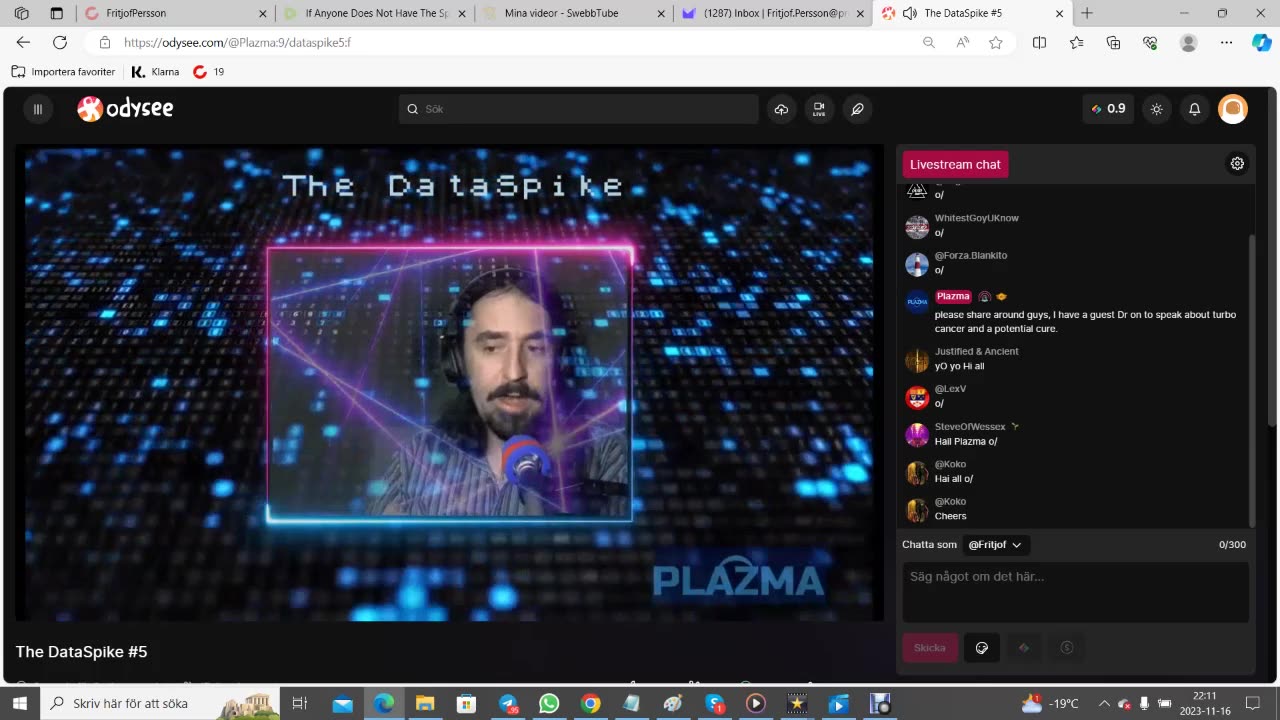Open the weather -19°C widget

click(1050, 703)
